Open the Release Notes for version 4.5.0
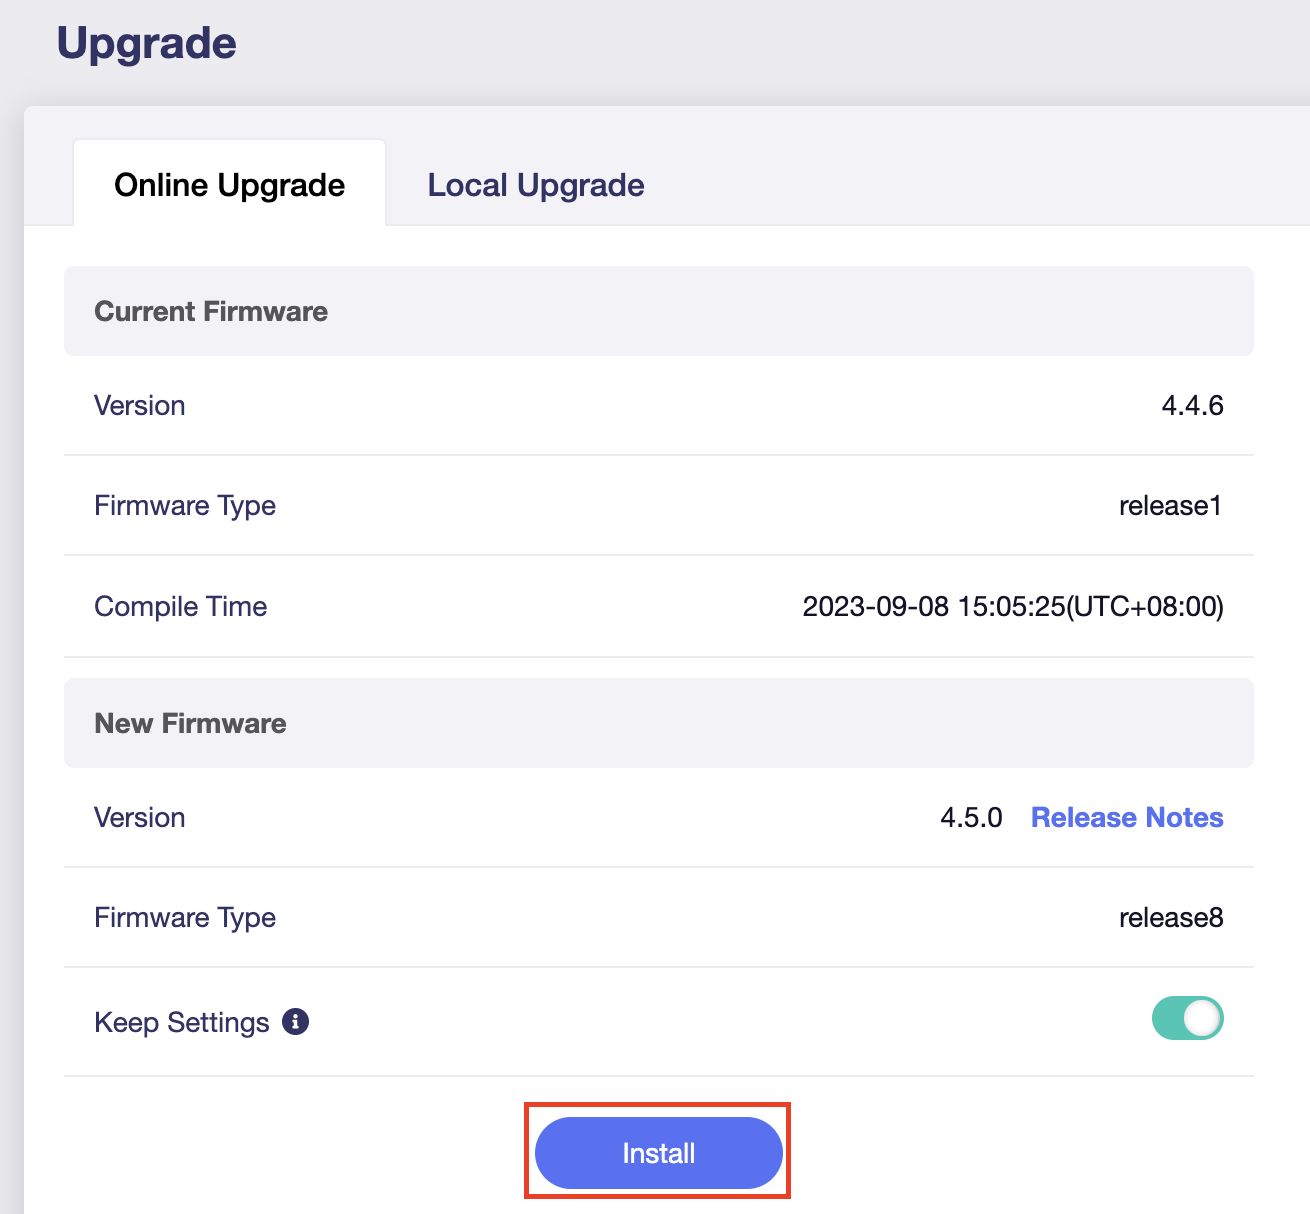 click(x=1127, y=817)
